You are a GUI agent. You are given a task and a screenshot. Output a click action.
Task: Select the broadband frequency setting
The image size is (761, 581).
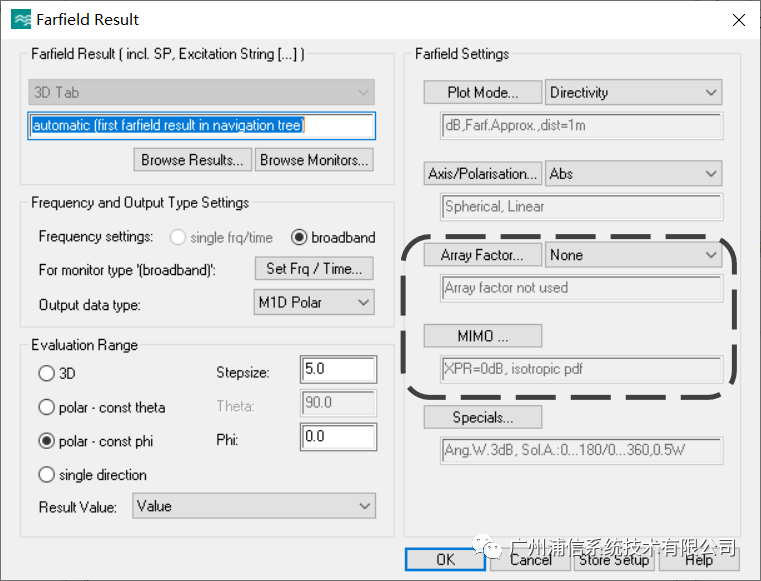click(x=298, y=237)
